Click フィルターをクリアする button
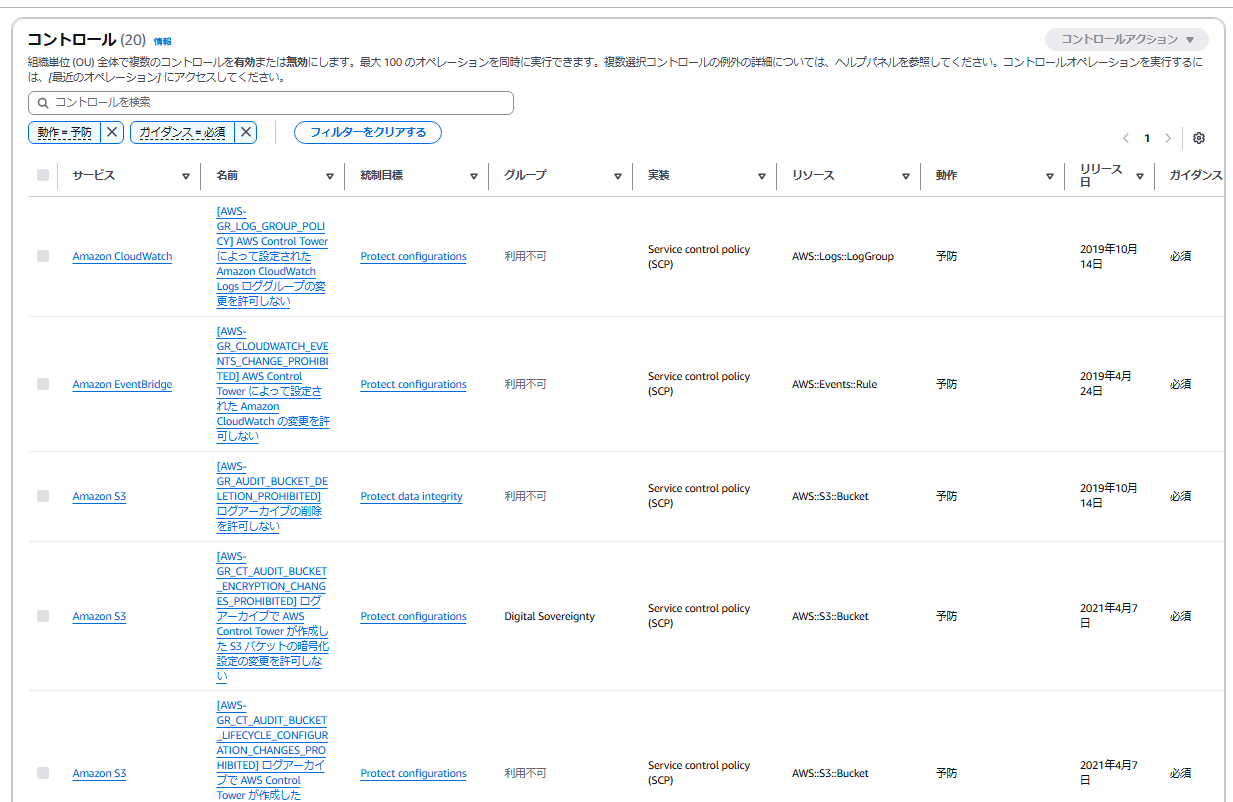The image size is (1233, 802). coord(368,132)
